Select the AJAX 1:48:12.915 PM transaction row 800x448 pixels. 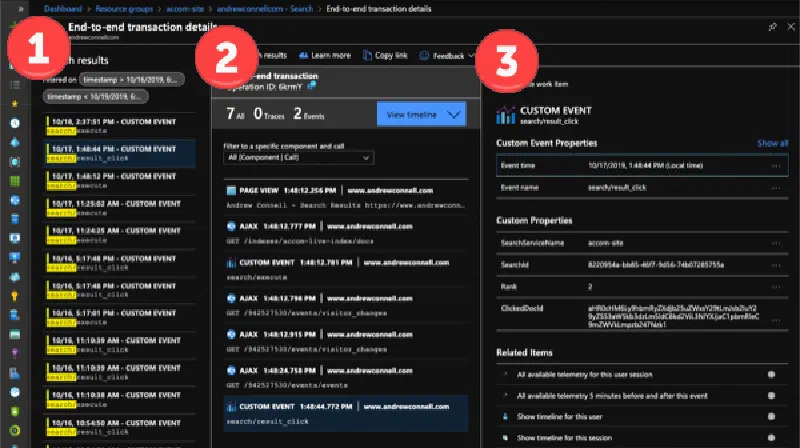(346, 341)
